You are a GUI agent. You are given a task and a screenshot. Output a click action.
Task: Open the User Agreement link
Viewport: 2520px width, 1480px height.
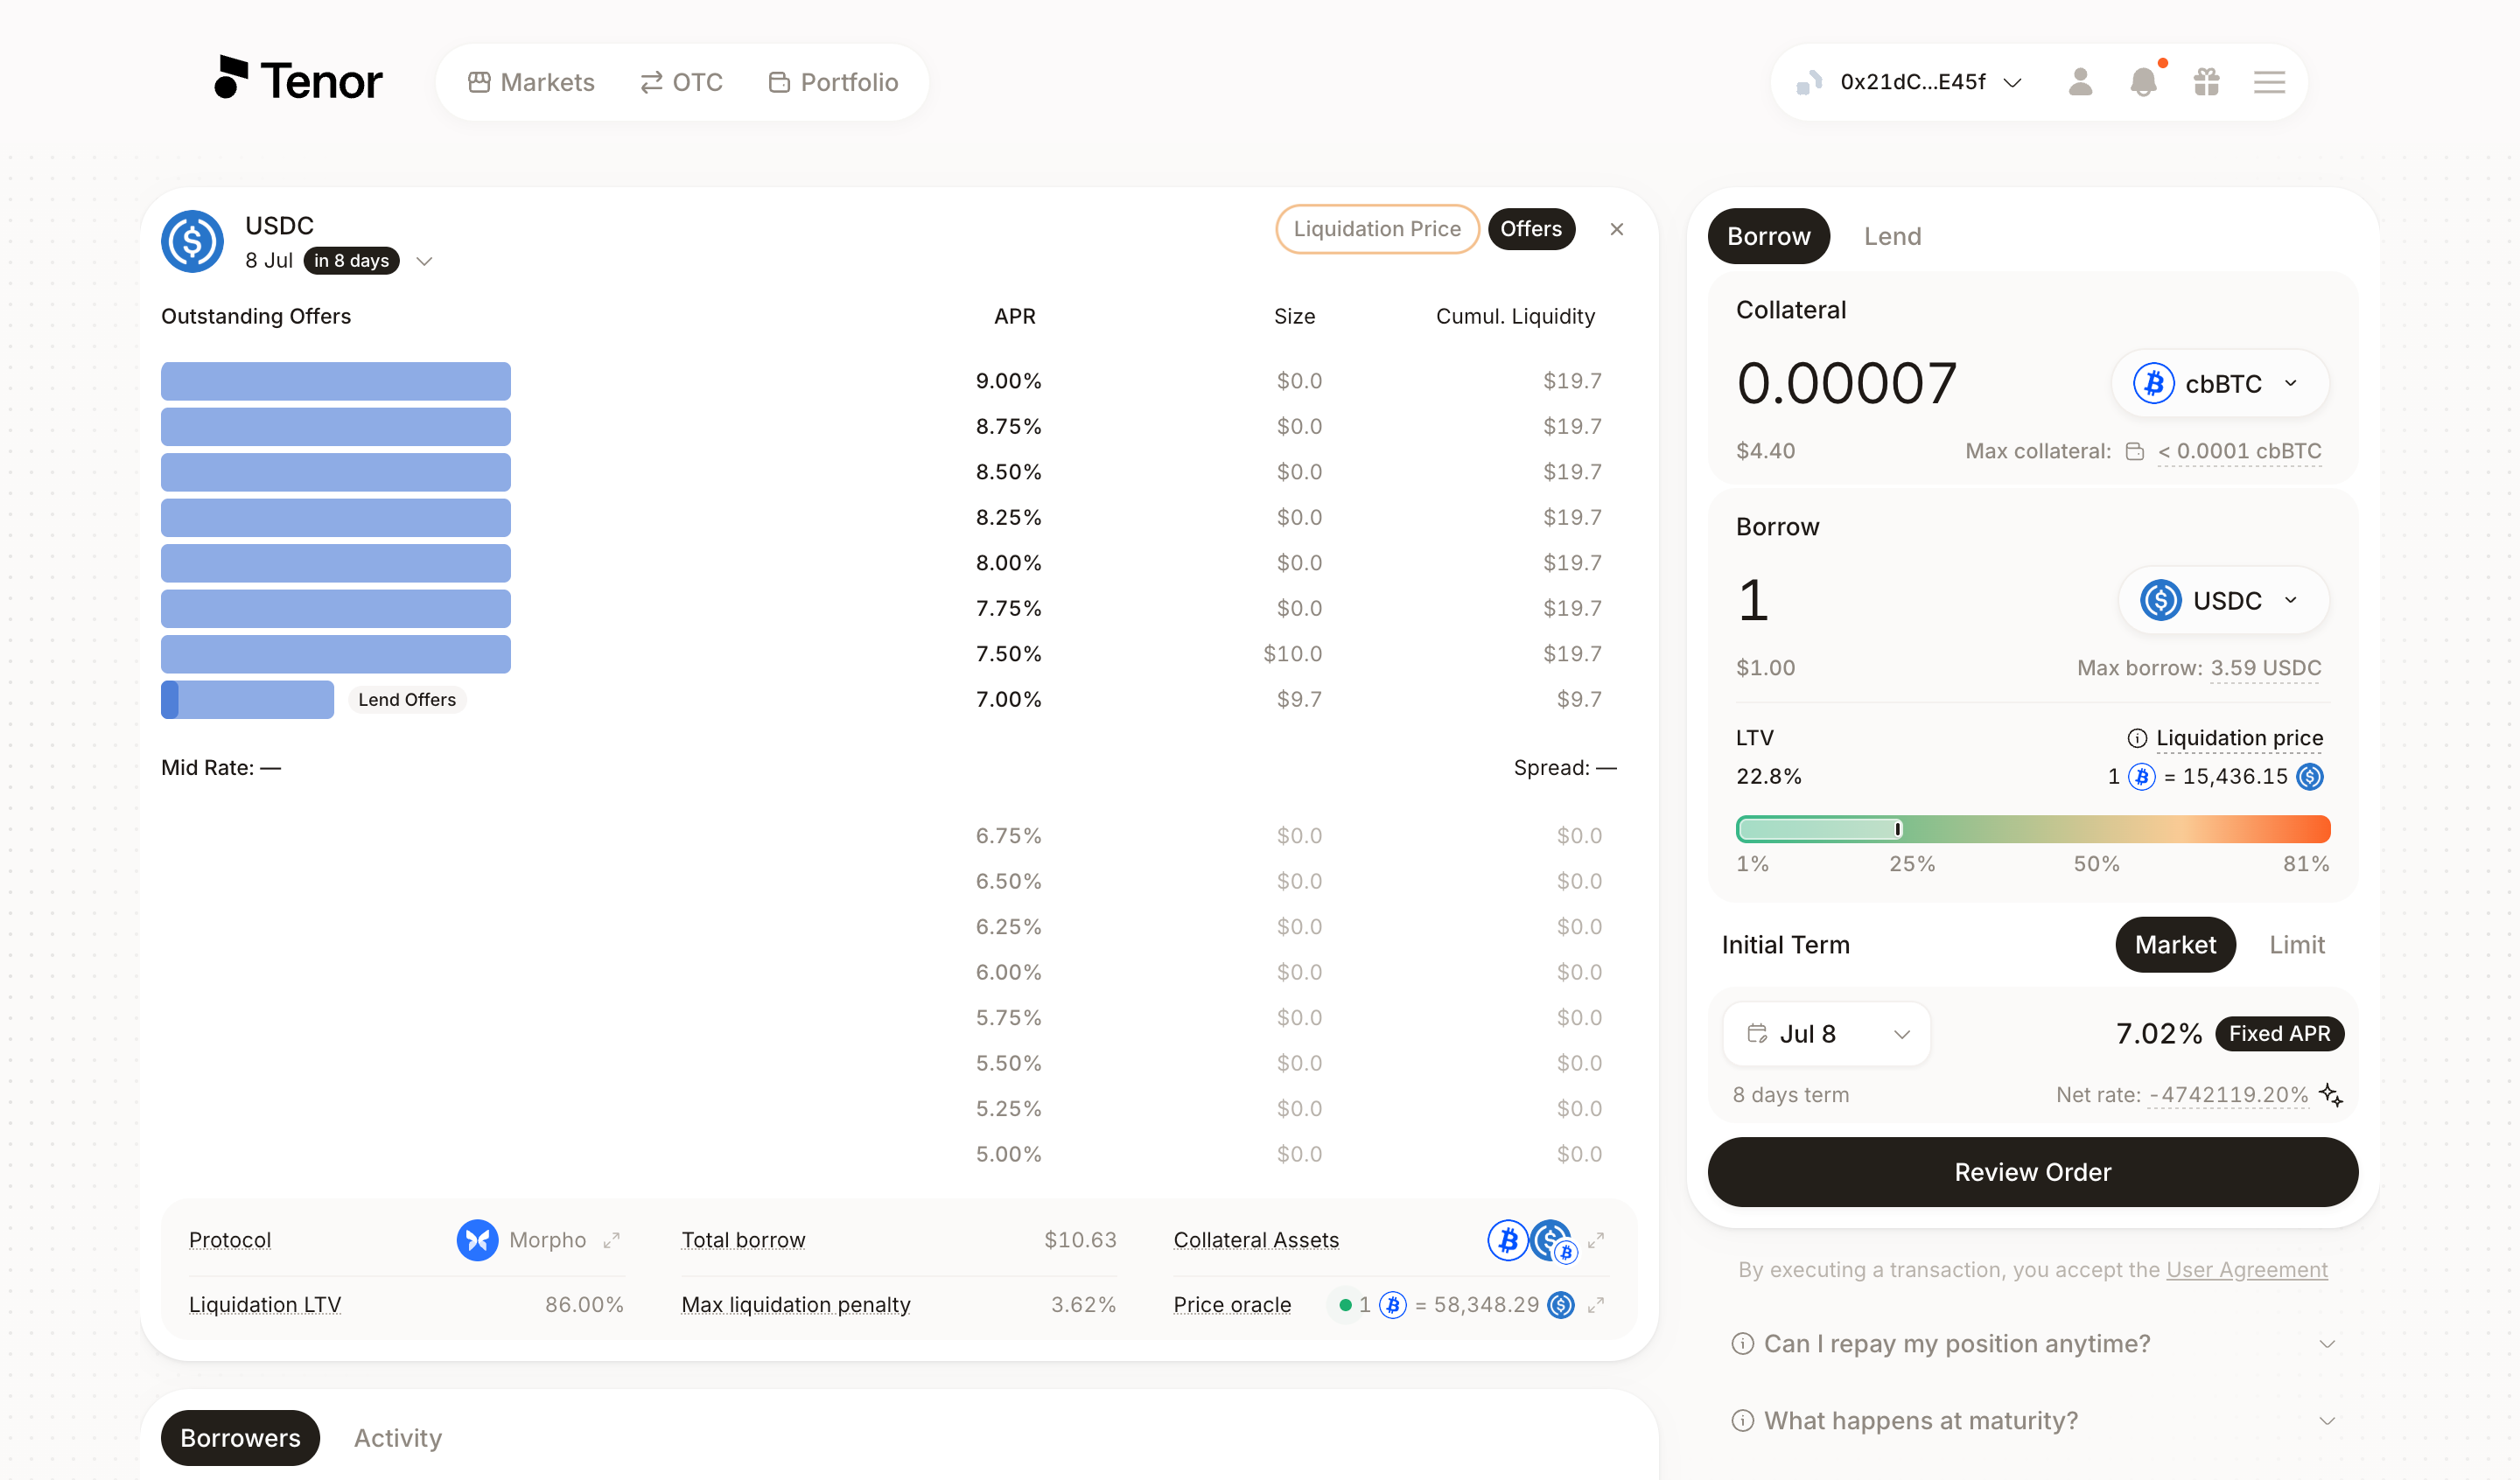pyautogui.click(x=2246, y=1269)
